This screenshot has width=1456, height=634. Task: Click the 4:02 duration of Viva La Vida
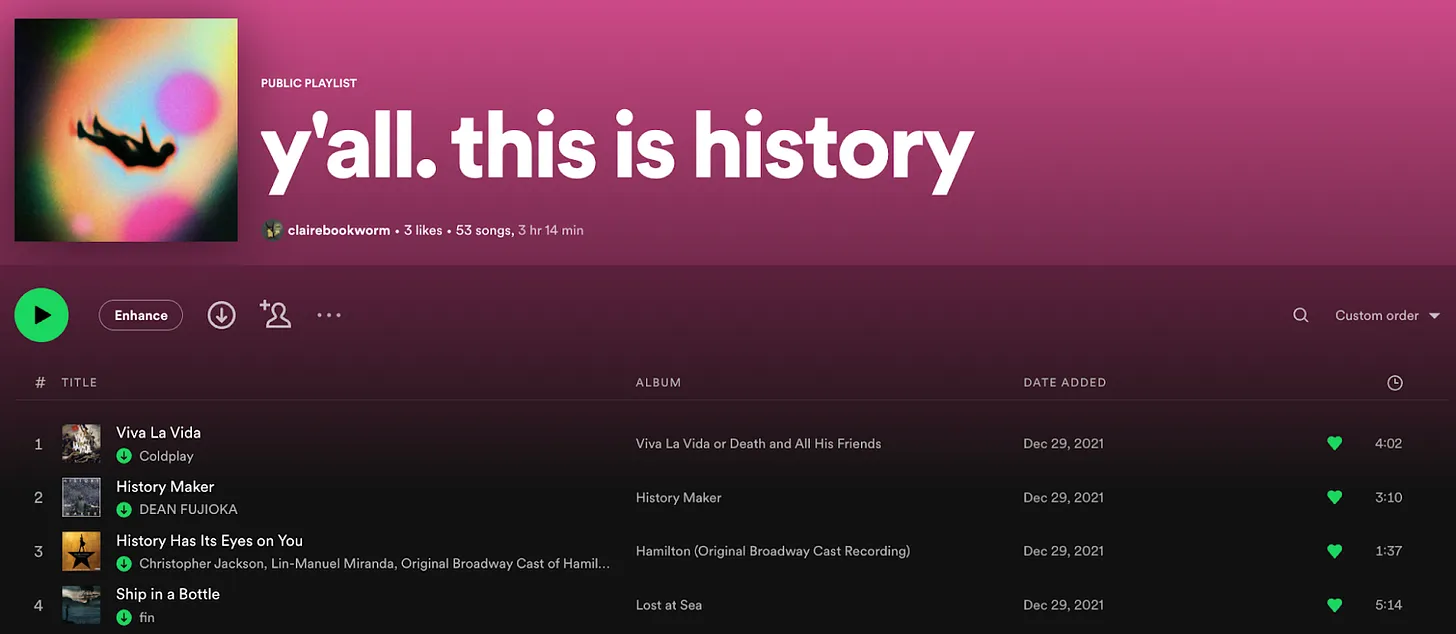click(x=1388, y=443)
